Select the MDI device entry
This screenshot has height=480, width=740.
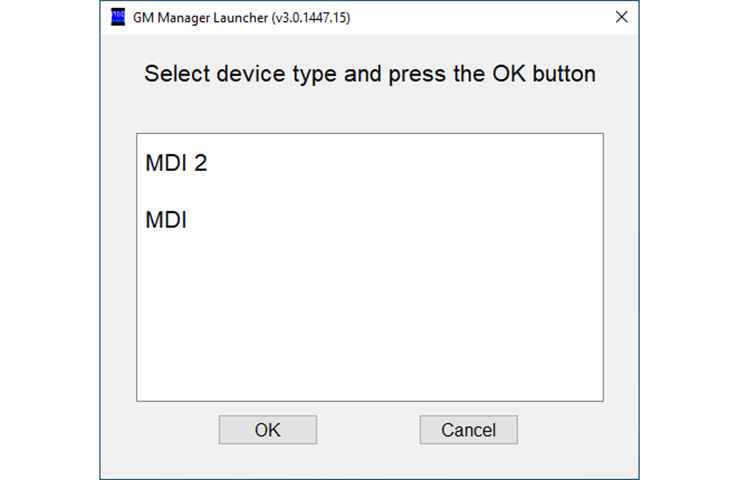coord(166,219)
